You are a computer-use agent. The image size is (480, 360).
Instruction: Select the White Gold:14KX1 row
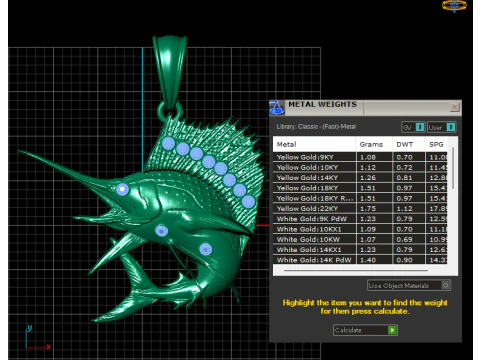tap(360, 250)
